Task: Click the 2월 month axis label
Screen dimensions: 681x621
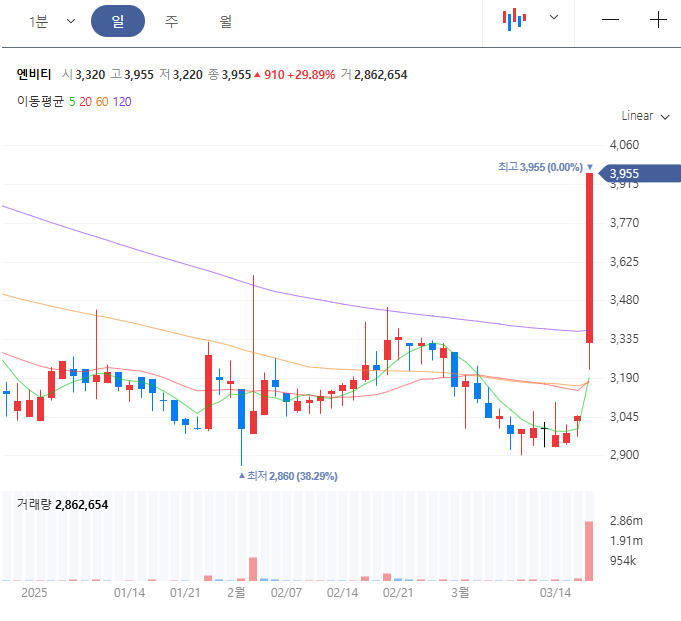Action: [x=236, y=592]
